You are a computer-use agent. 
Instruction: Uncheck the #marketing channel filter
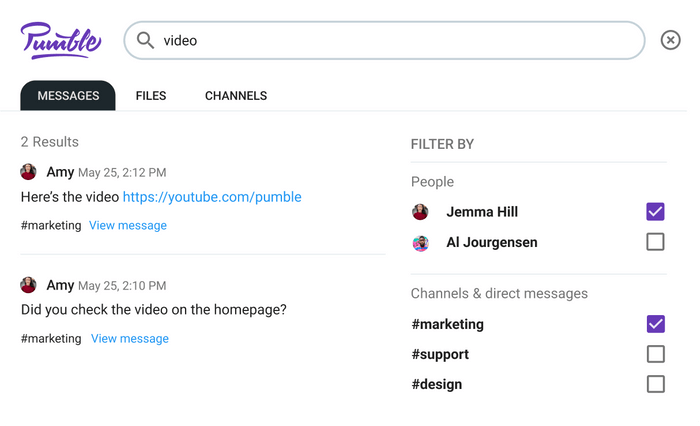pyautogui.click(x=655, y=324)
